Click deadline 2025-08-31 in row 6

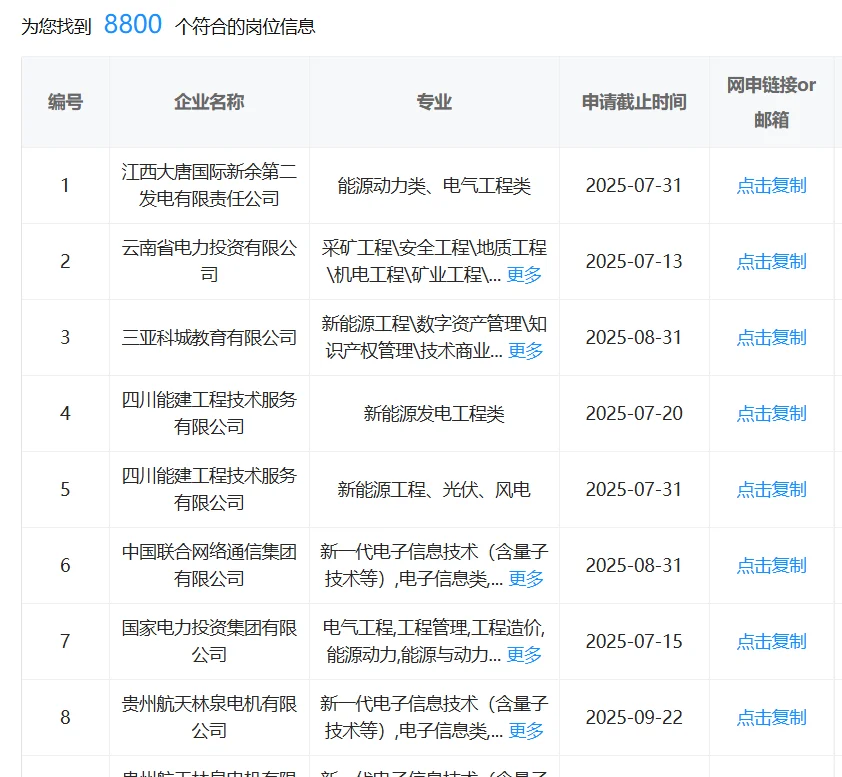[x=634, y=565]
